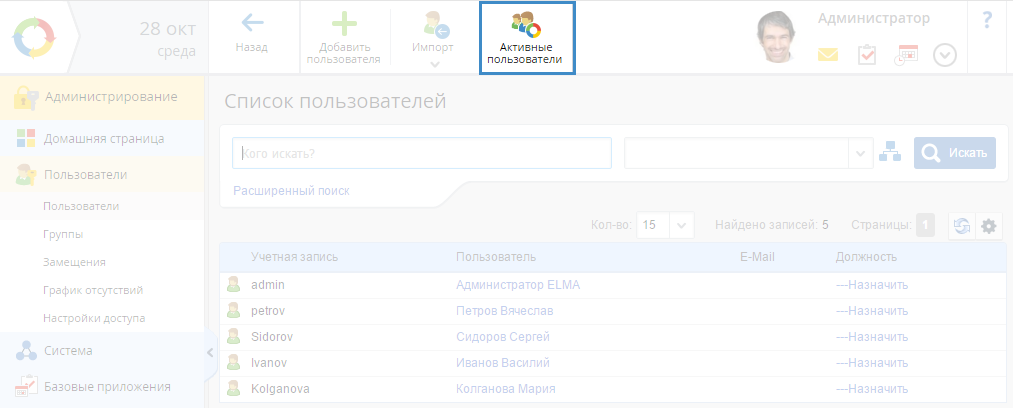Expand the user menu circle chevron
This screenshot has width=1013, height=408.
point(945,56)
